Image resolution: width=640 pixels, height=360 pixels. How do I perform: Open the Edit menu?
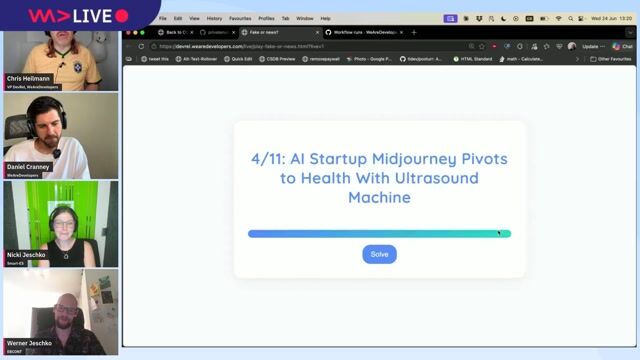click(x=178, y=18)
